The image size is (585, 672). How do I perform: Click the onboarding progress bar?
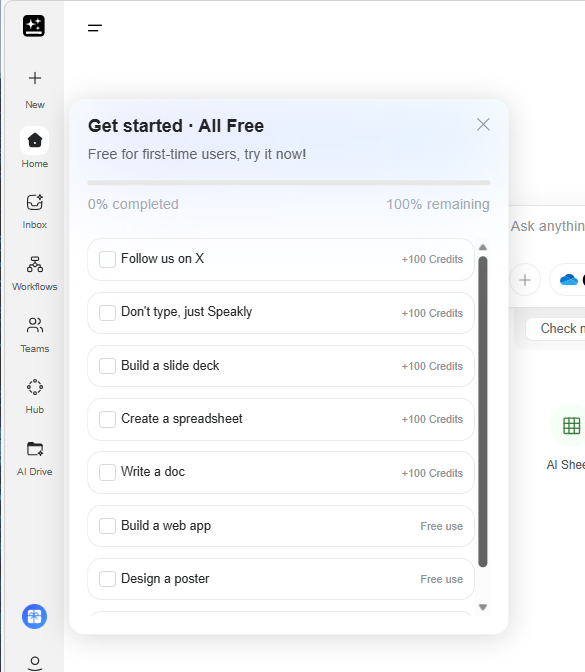[x=289, y=183]
